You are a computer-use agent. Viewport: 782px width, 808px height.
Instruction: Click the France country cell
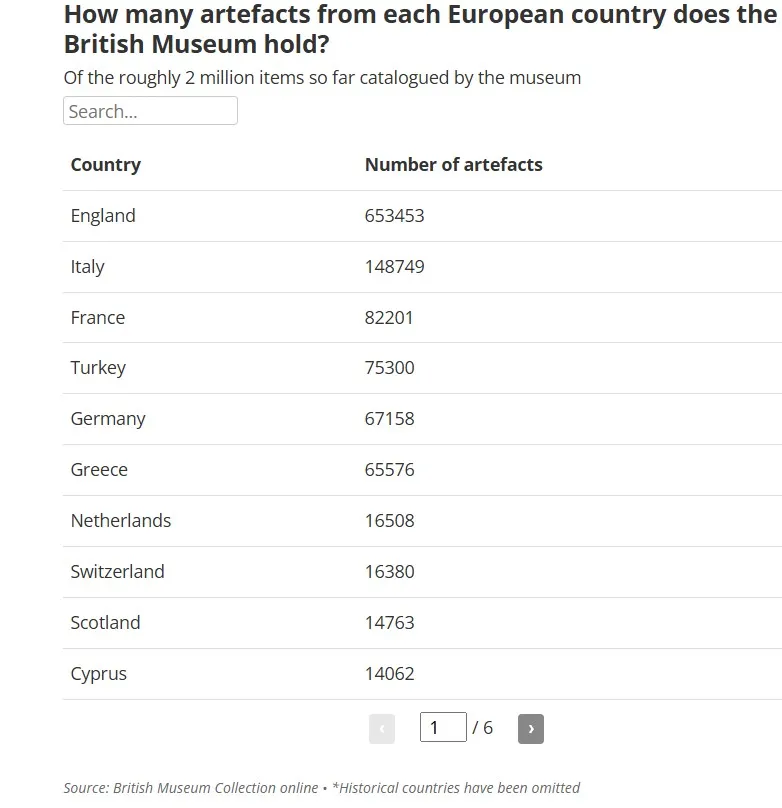coord(98,317)
